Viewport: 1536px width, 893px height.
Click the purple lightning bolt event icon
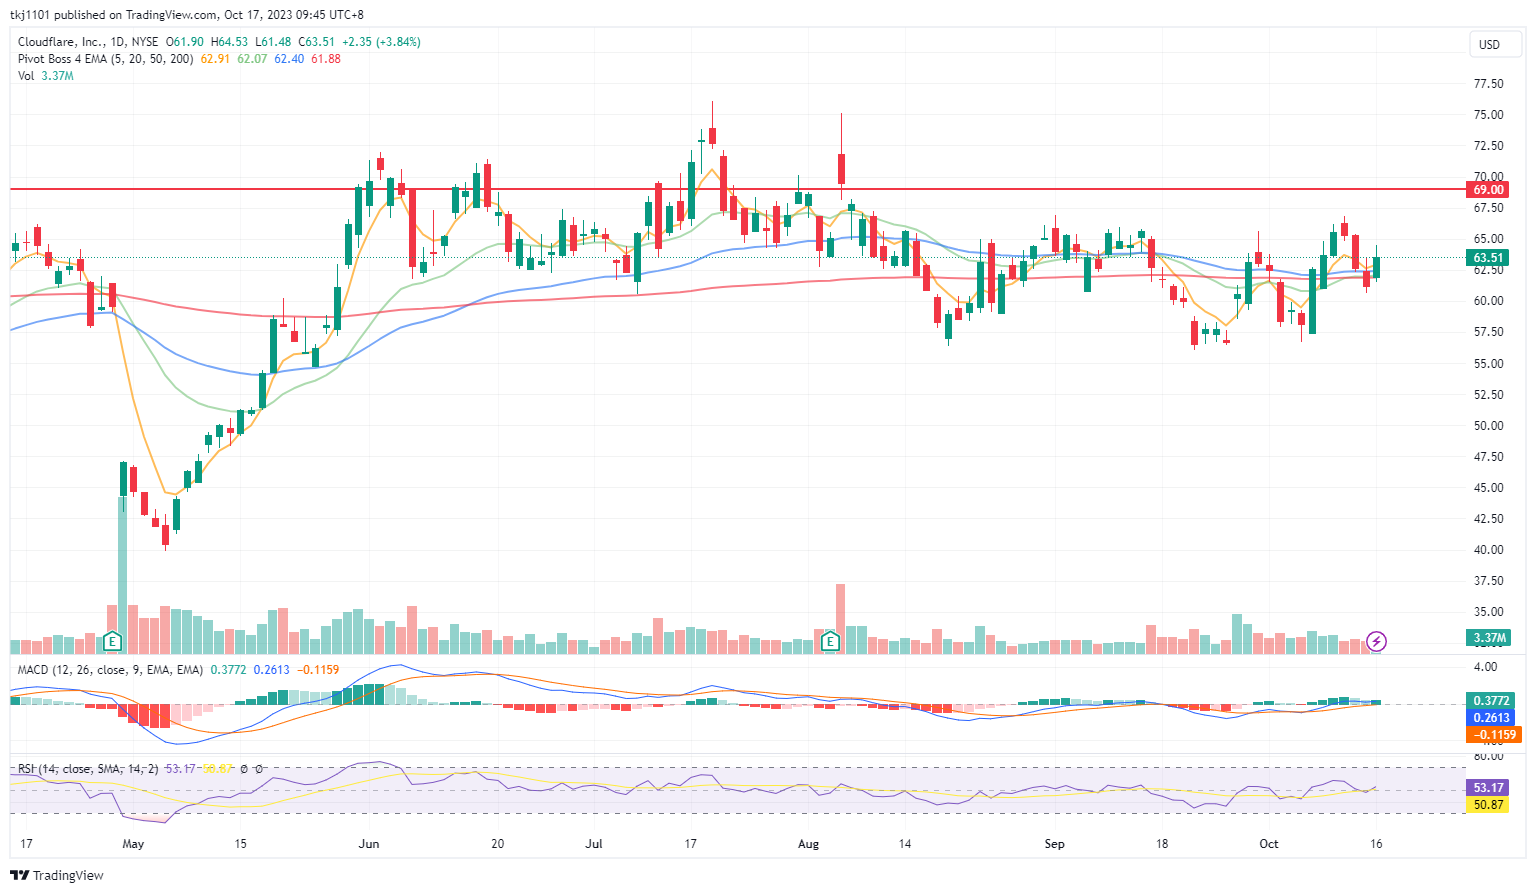(1377, 641)
